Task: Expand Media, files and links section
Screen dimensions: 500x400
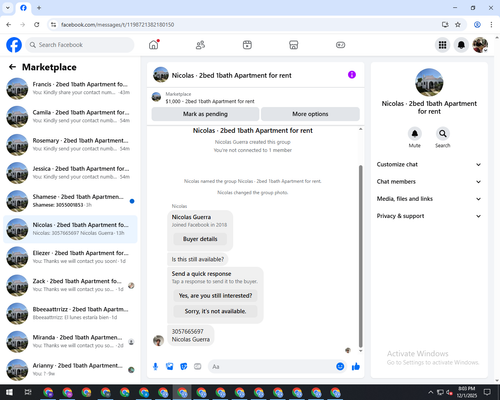Action: pyautogui.click(x=429, y=199)
